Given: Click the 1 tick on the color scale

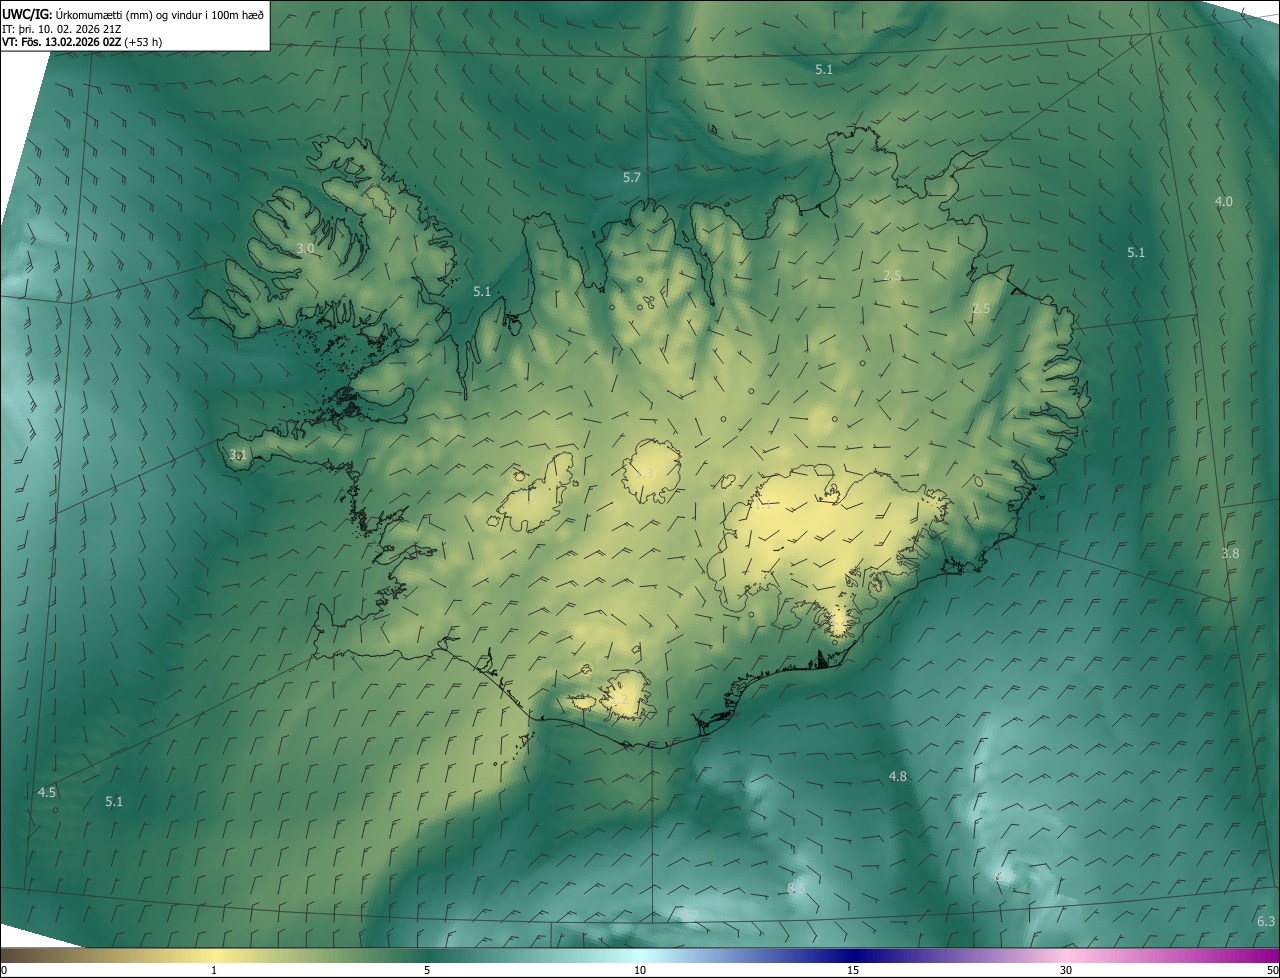Looking at the screenshot, I should tap(214, 970).
